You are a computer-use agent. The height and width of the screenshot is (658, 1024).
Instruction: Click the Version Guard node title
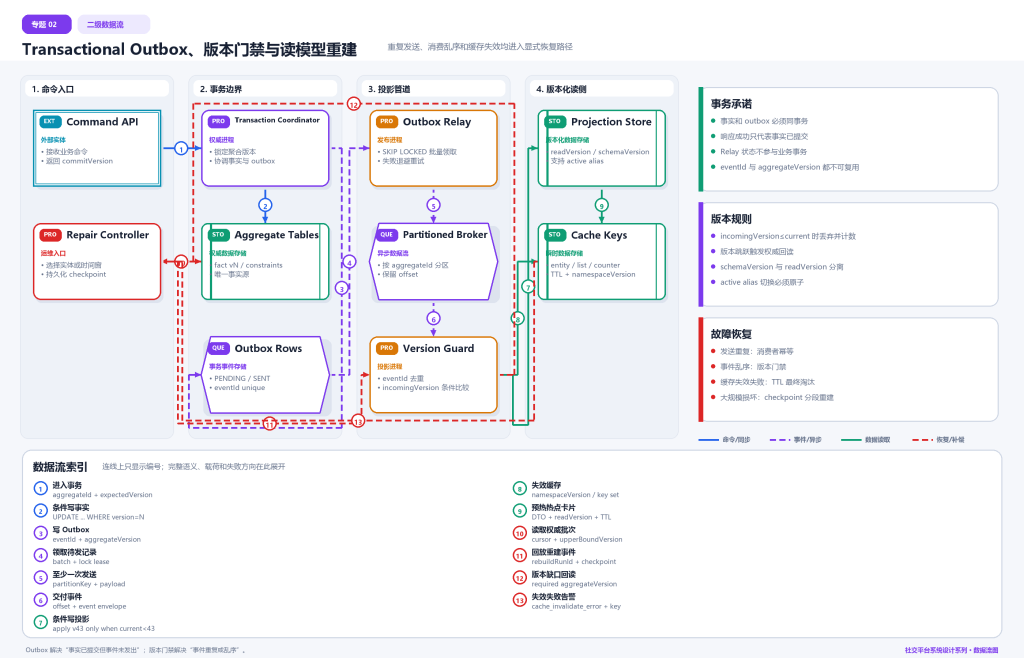point(438,348)
